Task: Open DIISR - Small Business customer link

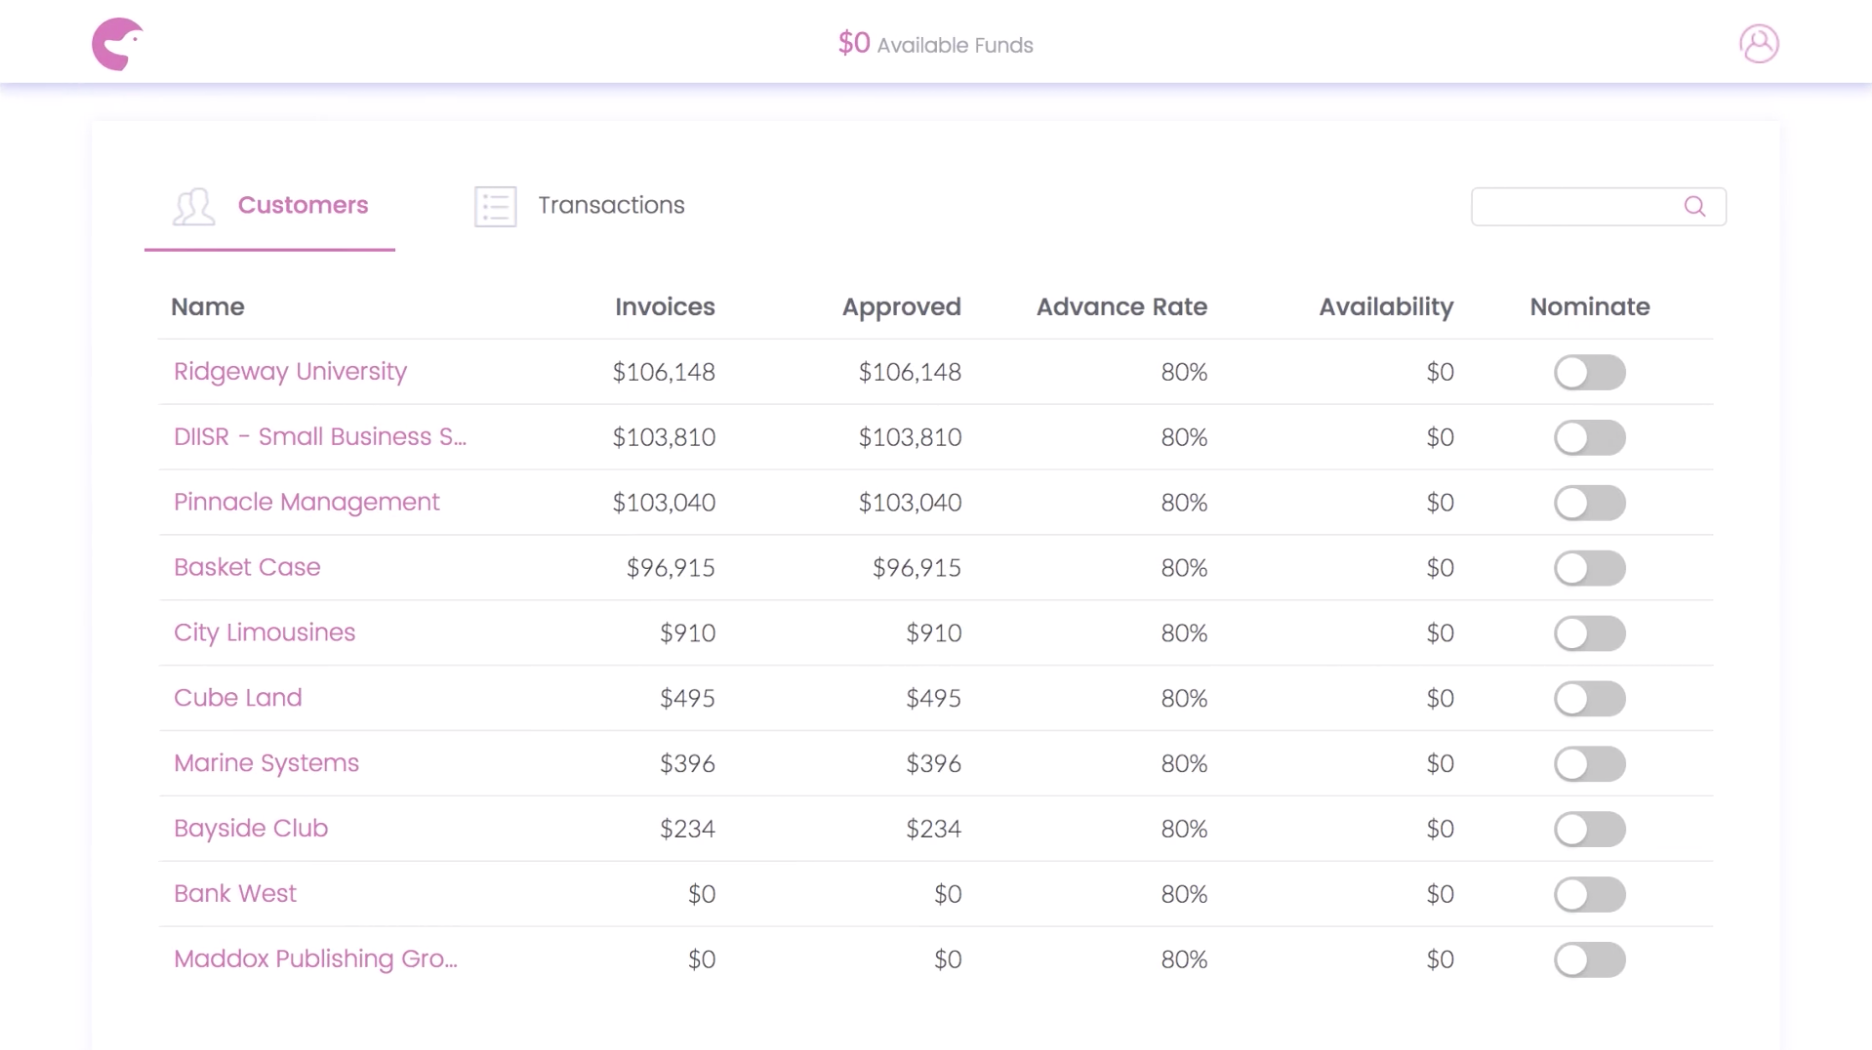Action: (x=319, y=437)
